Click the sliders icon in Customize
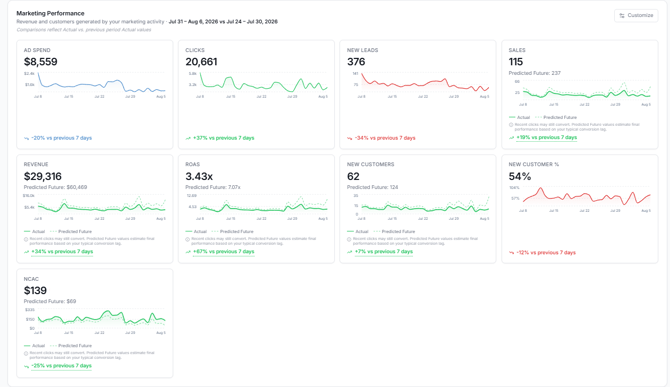670x387 pixels. coord(622,15)
